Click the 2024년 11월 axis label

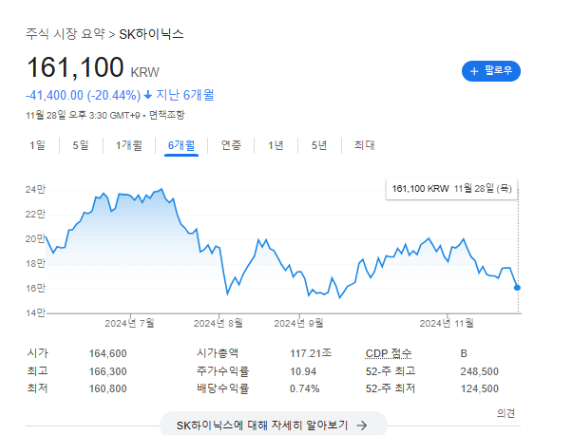click(447, 323)
